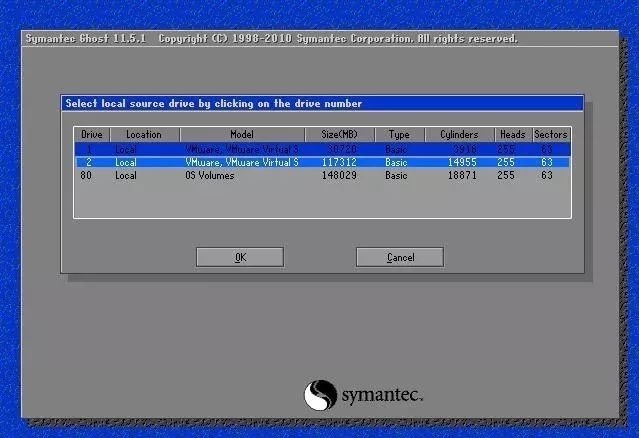This screenshot has height=438, width=639.
Task: Click cylinders value 18871
Action: pos(462,176)
